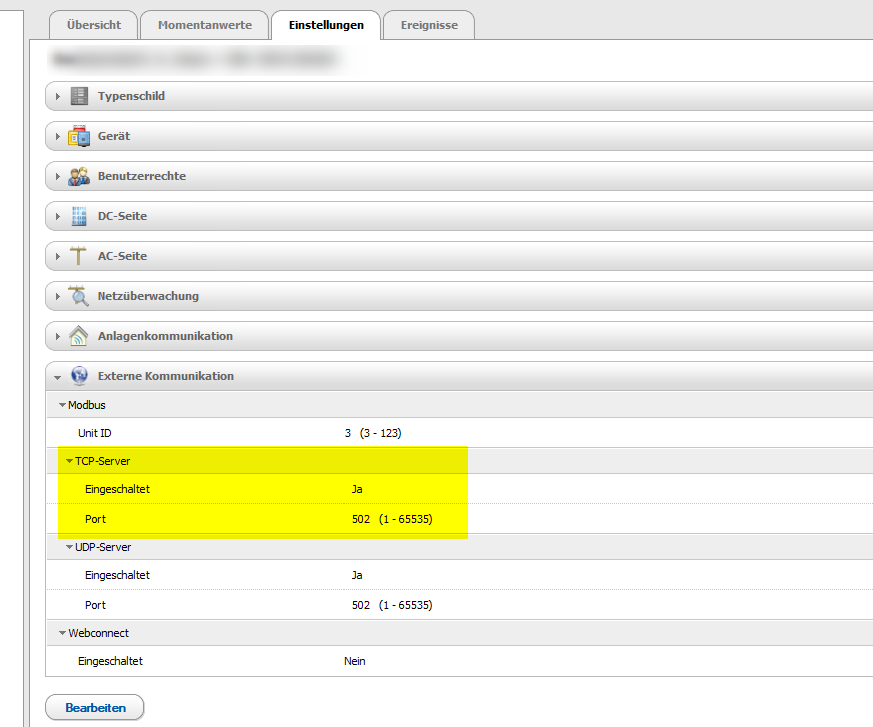The width and height of the screenshot is (873, 727).
Task: Click the Modbus group label
Action: tap(86, 405)
